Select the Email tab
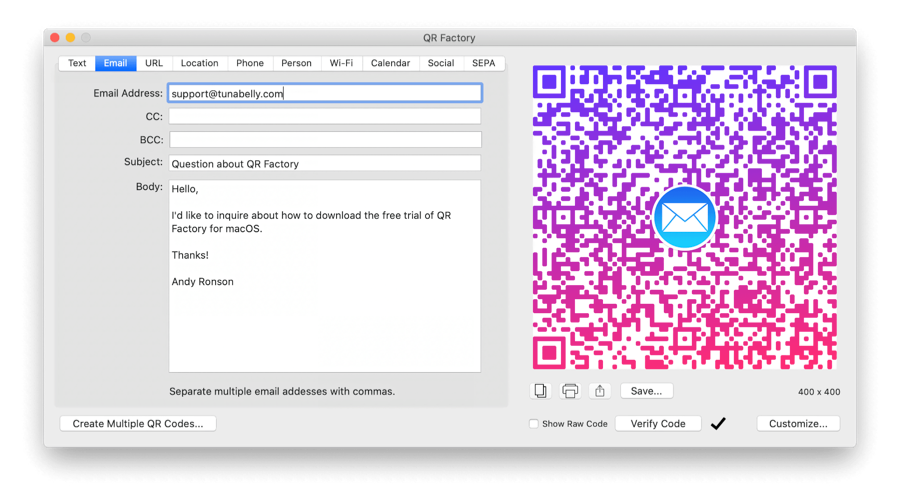900x504 pixels. pos(115,63)
